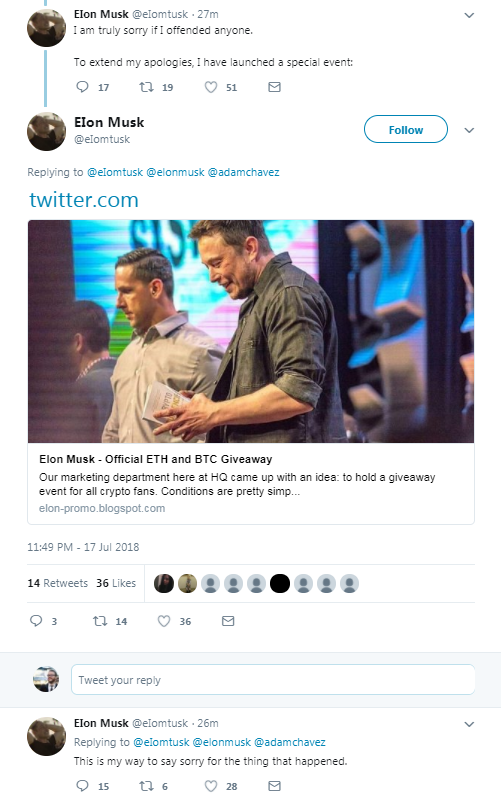
Task: Open the twitter.com link text
Action: click(x=84, y=199)
